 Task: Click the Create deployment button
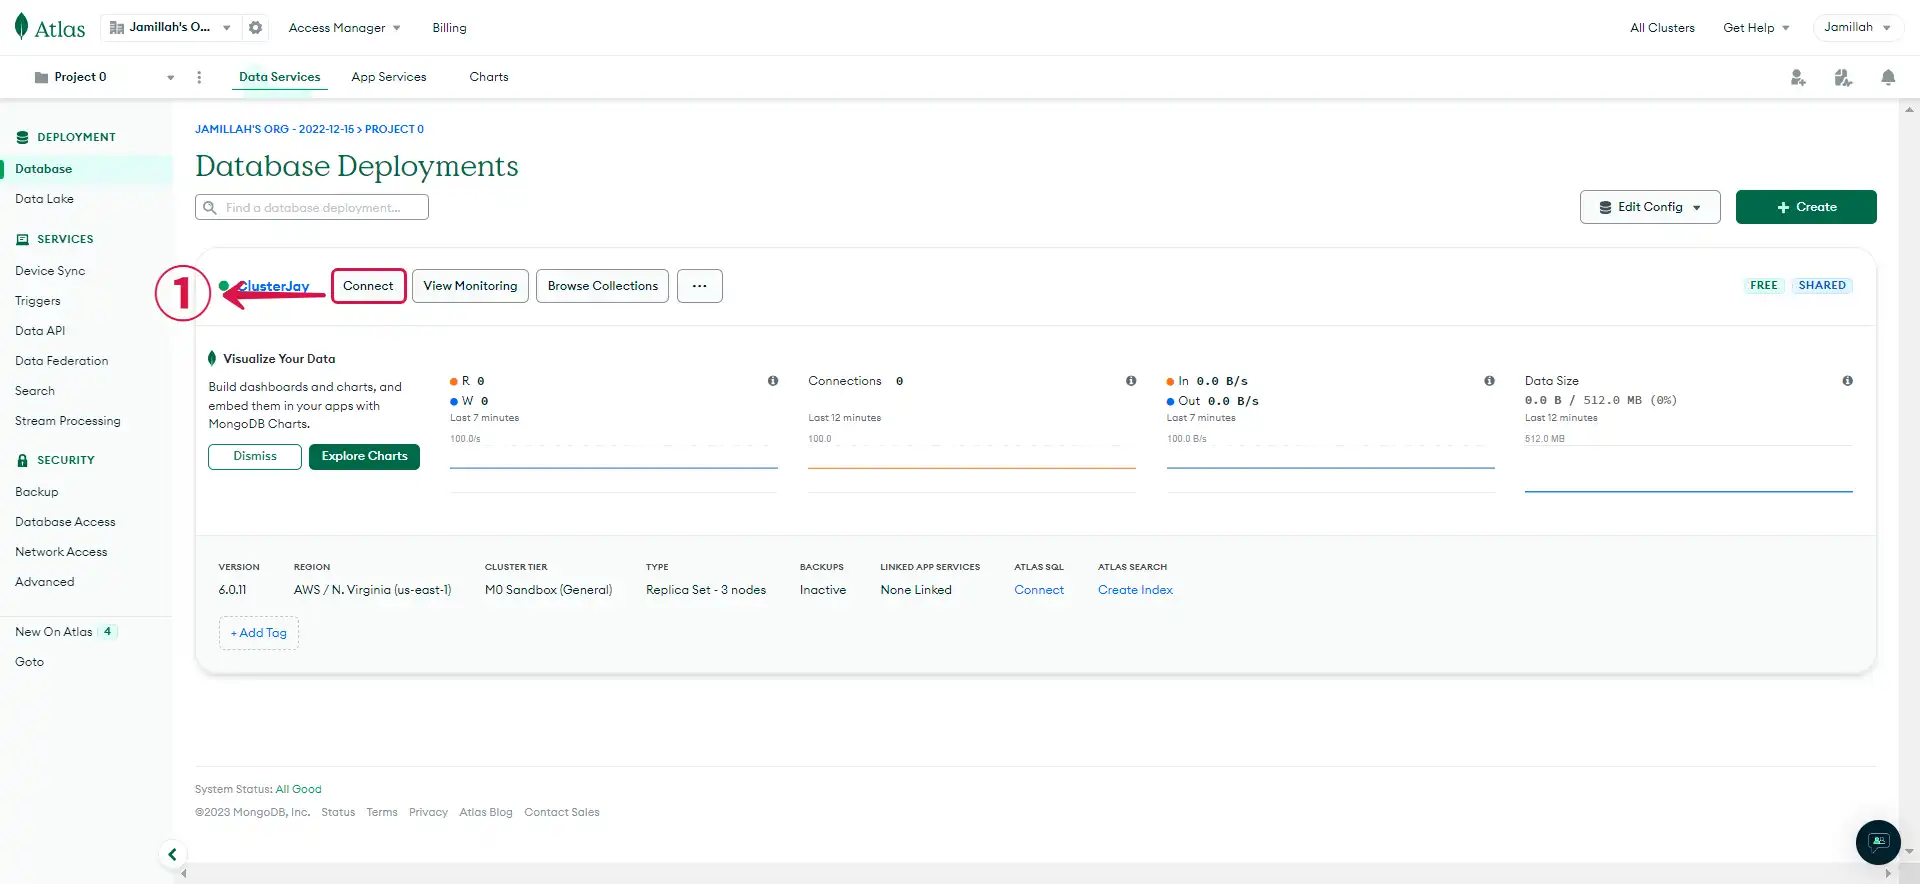click(1806, 207)
